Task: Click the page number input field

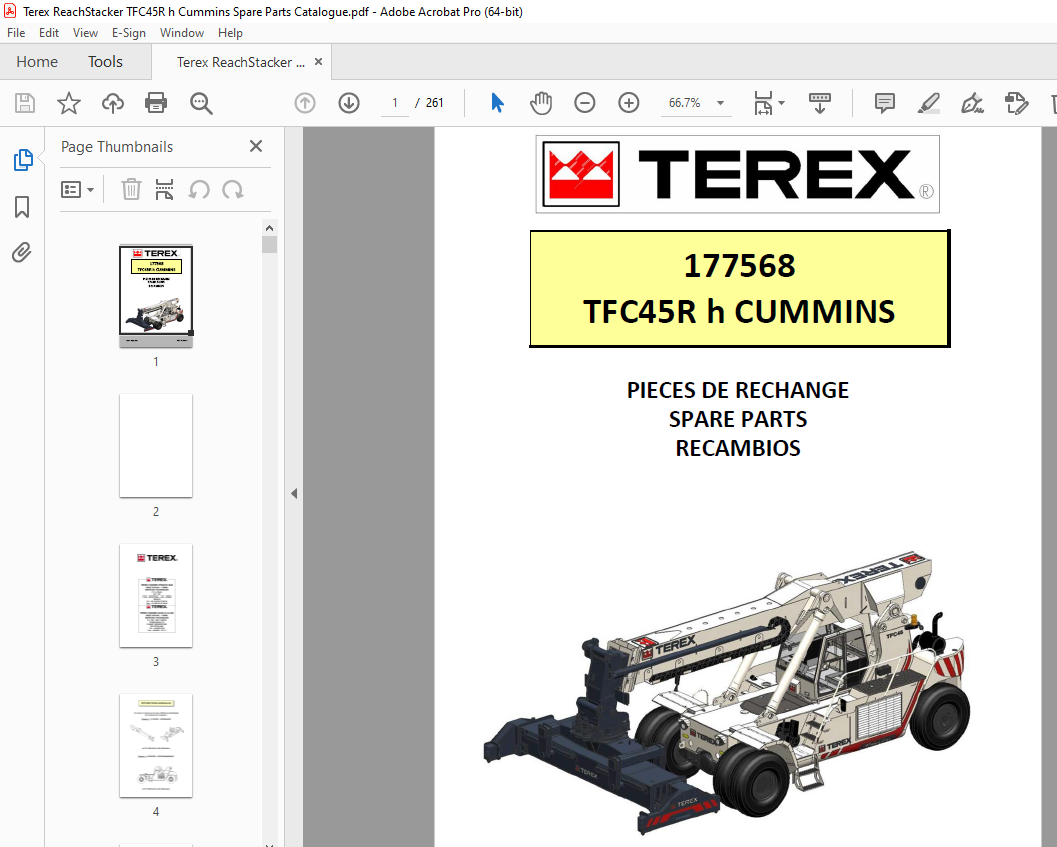Action: [x=395, y=103]
